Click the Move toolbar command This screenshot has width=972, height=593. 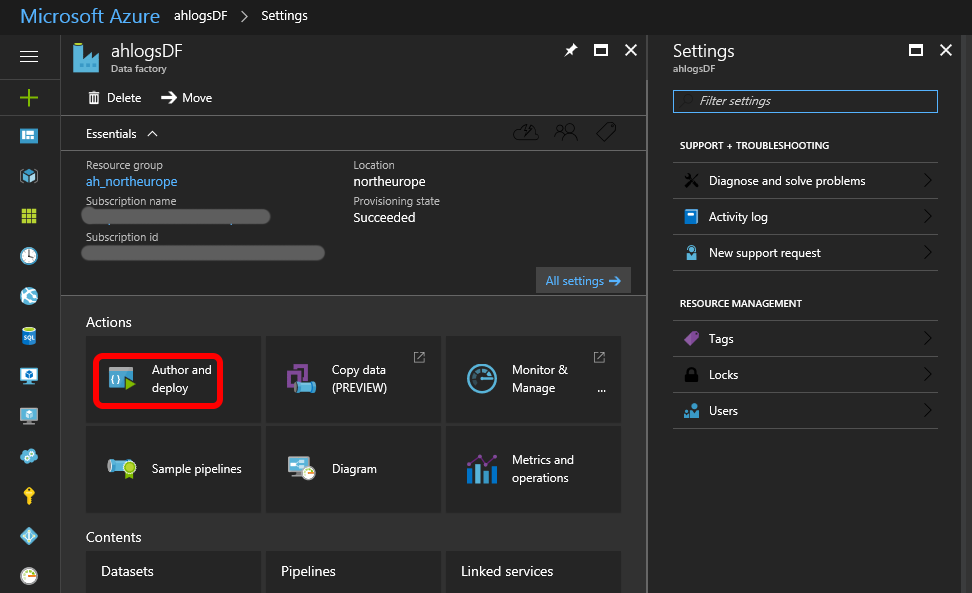[x=187, y=98]
